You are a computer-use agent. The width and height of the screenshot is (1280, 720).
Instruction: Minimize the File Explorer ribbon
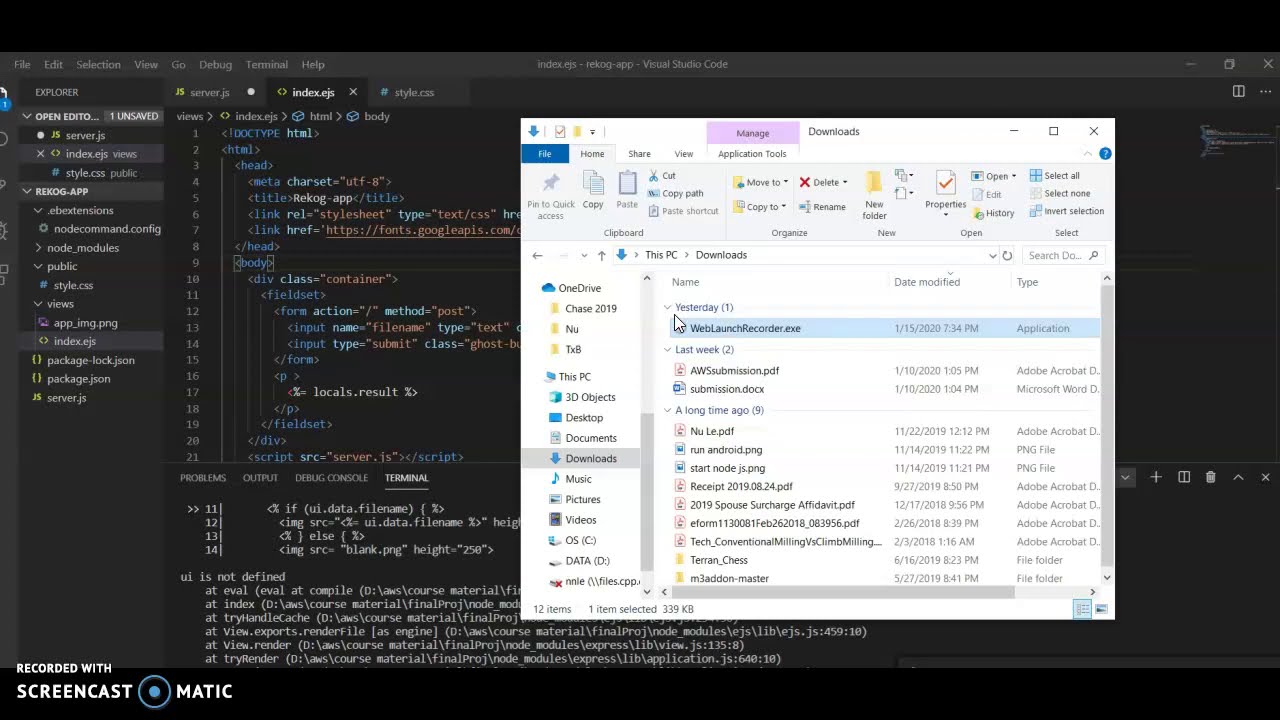click(x=1088, y=154)
